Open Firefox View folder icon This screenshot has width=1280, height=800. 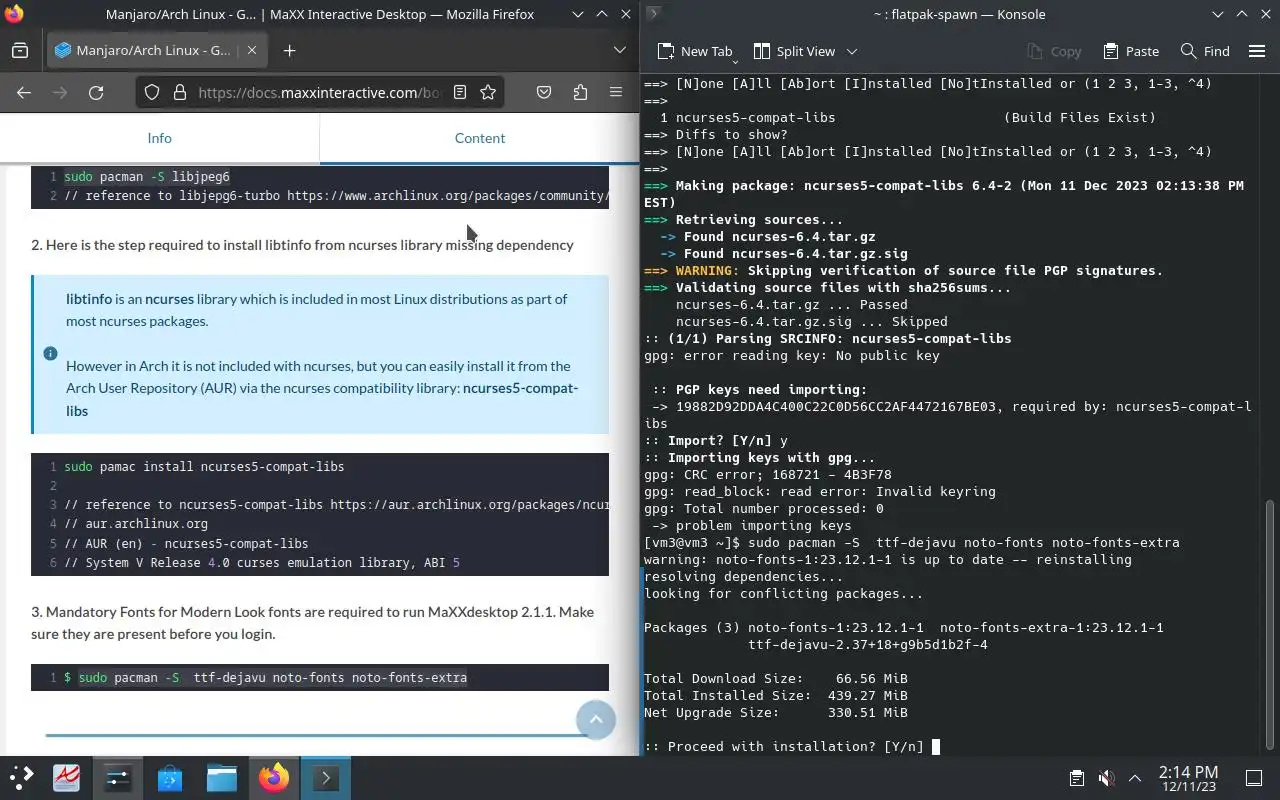20,51
